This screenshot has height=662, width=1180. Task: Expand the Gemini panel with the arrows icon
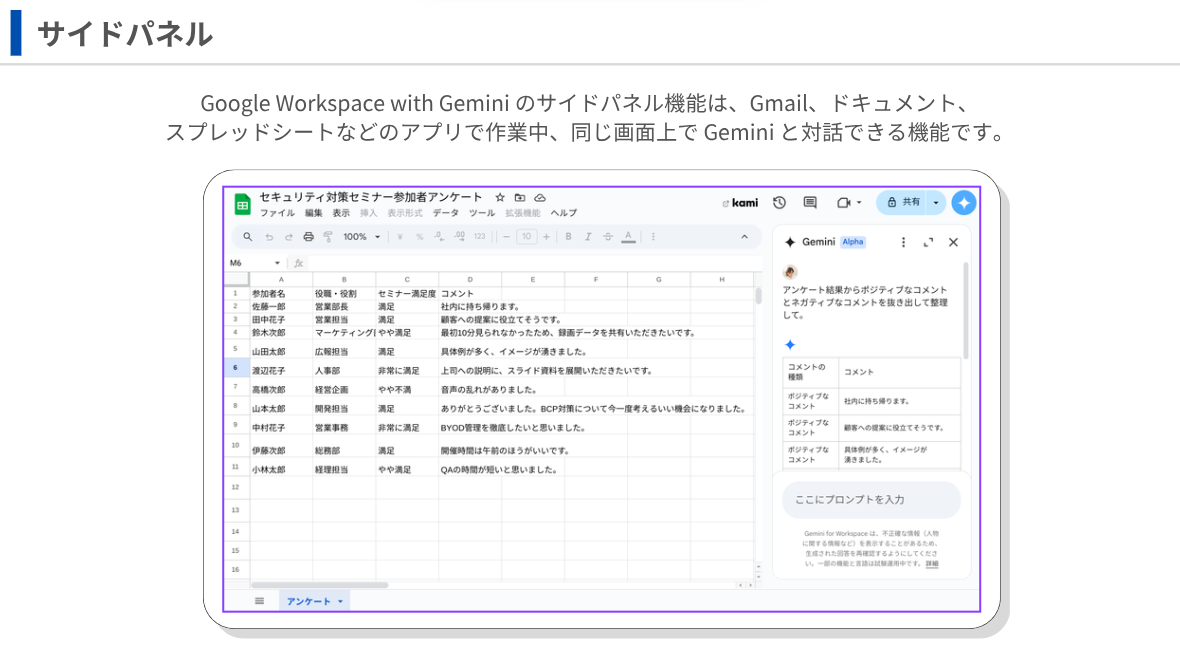(x=928, y=242)
